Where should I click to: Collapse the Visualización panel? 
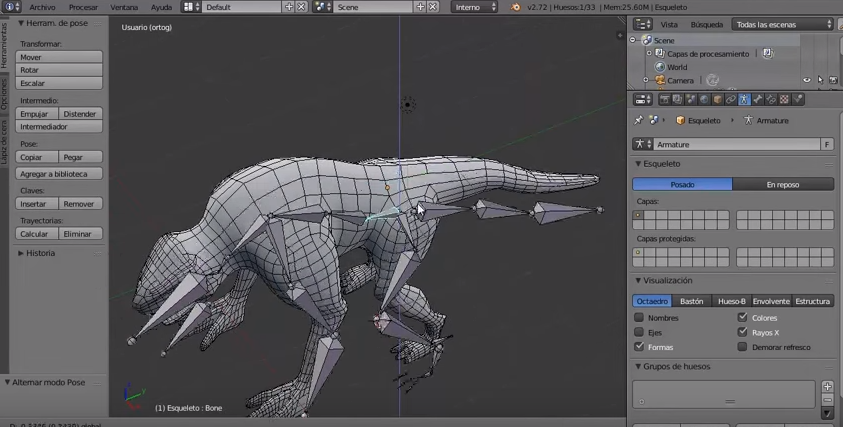tap(638, 280)
